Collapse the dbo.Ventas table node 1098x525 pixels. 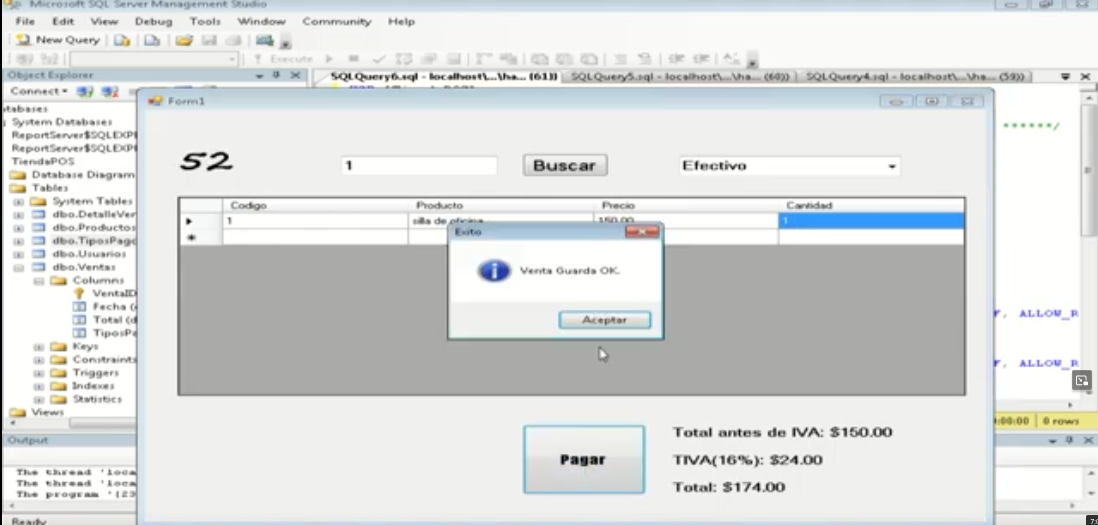18,267
